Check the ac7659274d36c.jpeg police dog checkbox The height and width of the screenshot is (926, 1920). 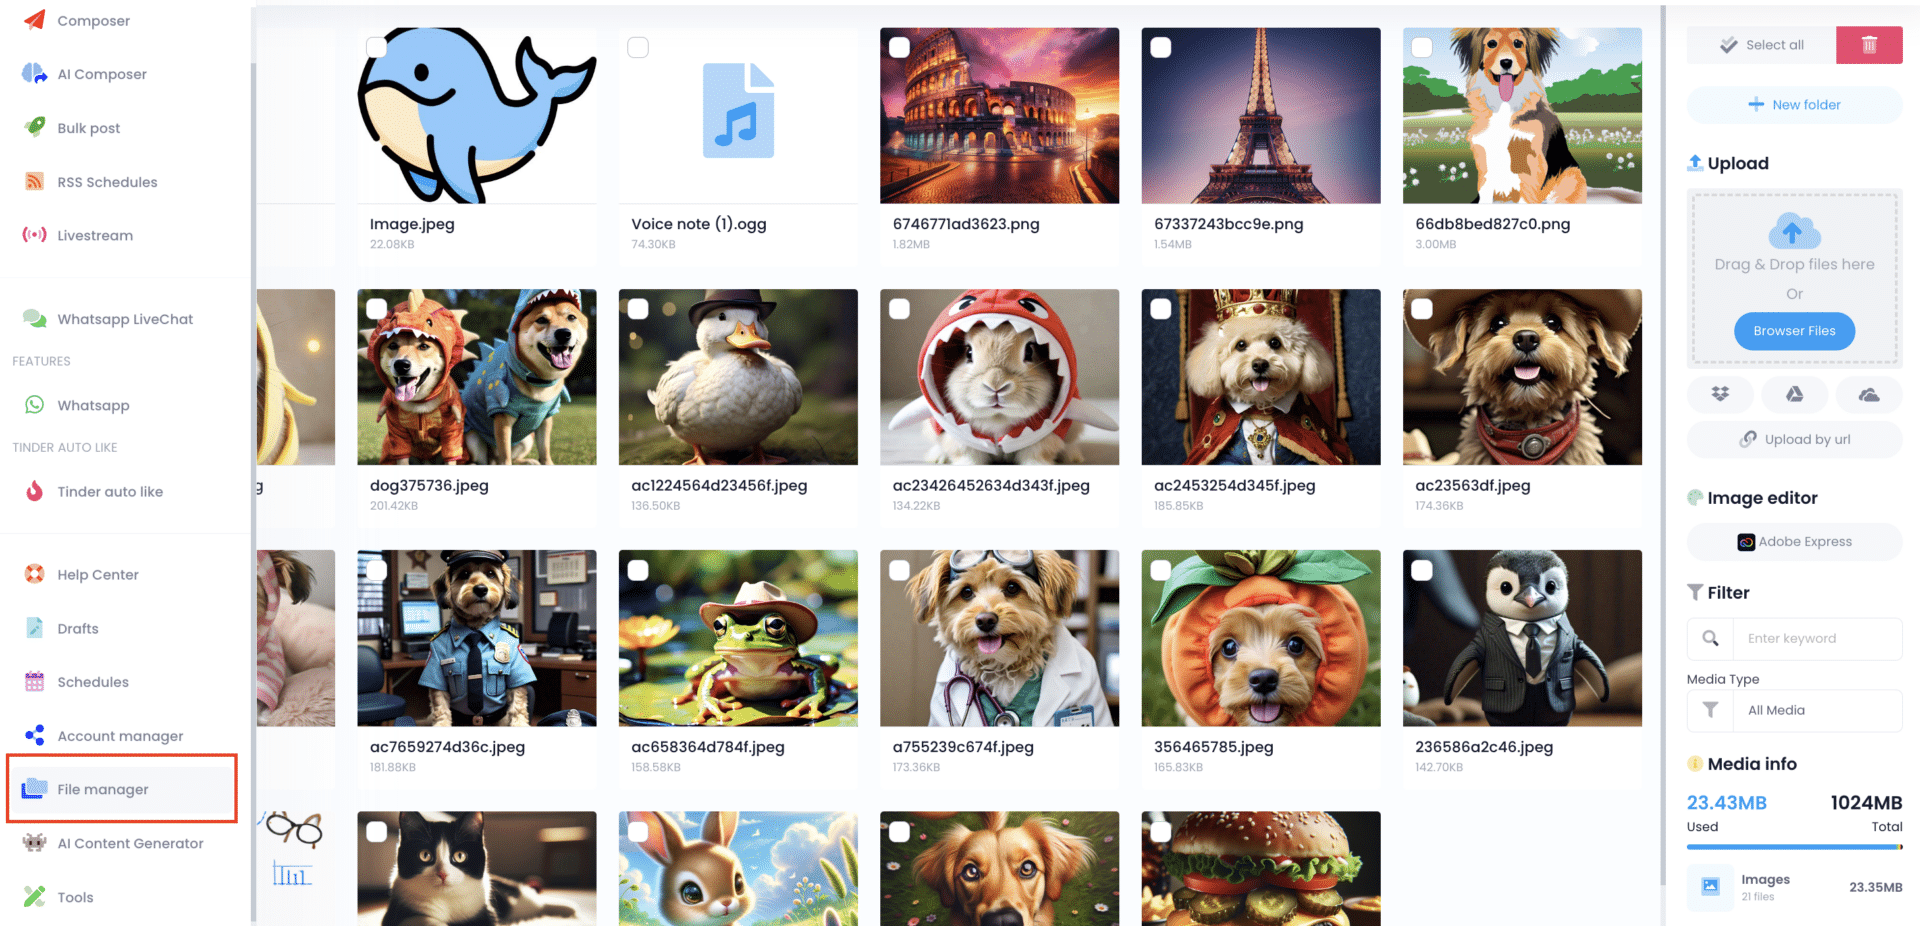(x=376, y=570)
